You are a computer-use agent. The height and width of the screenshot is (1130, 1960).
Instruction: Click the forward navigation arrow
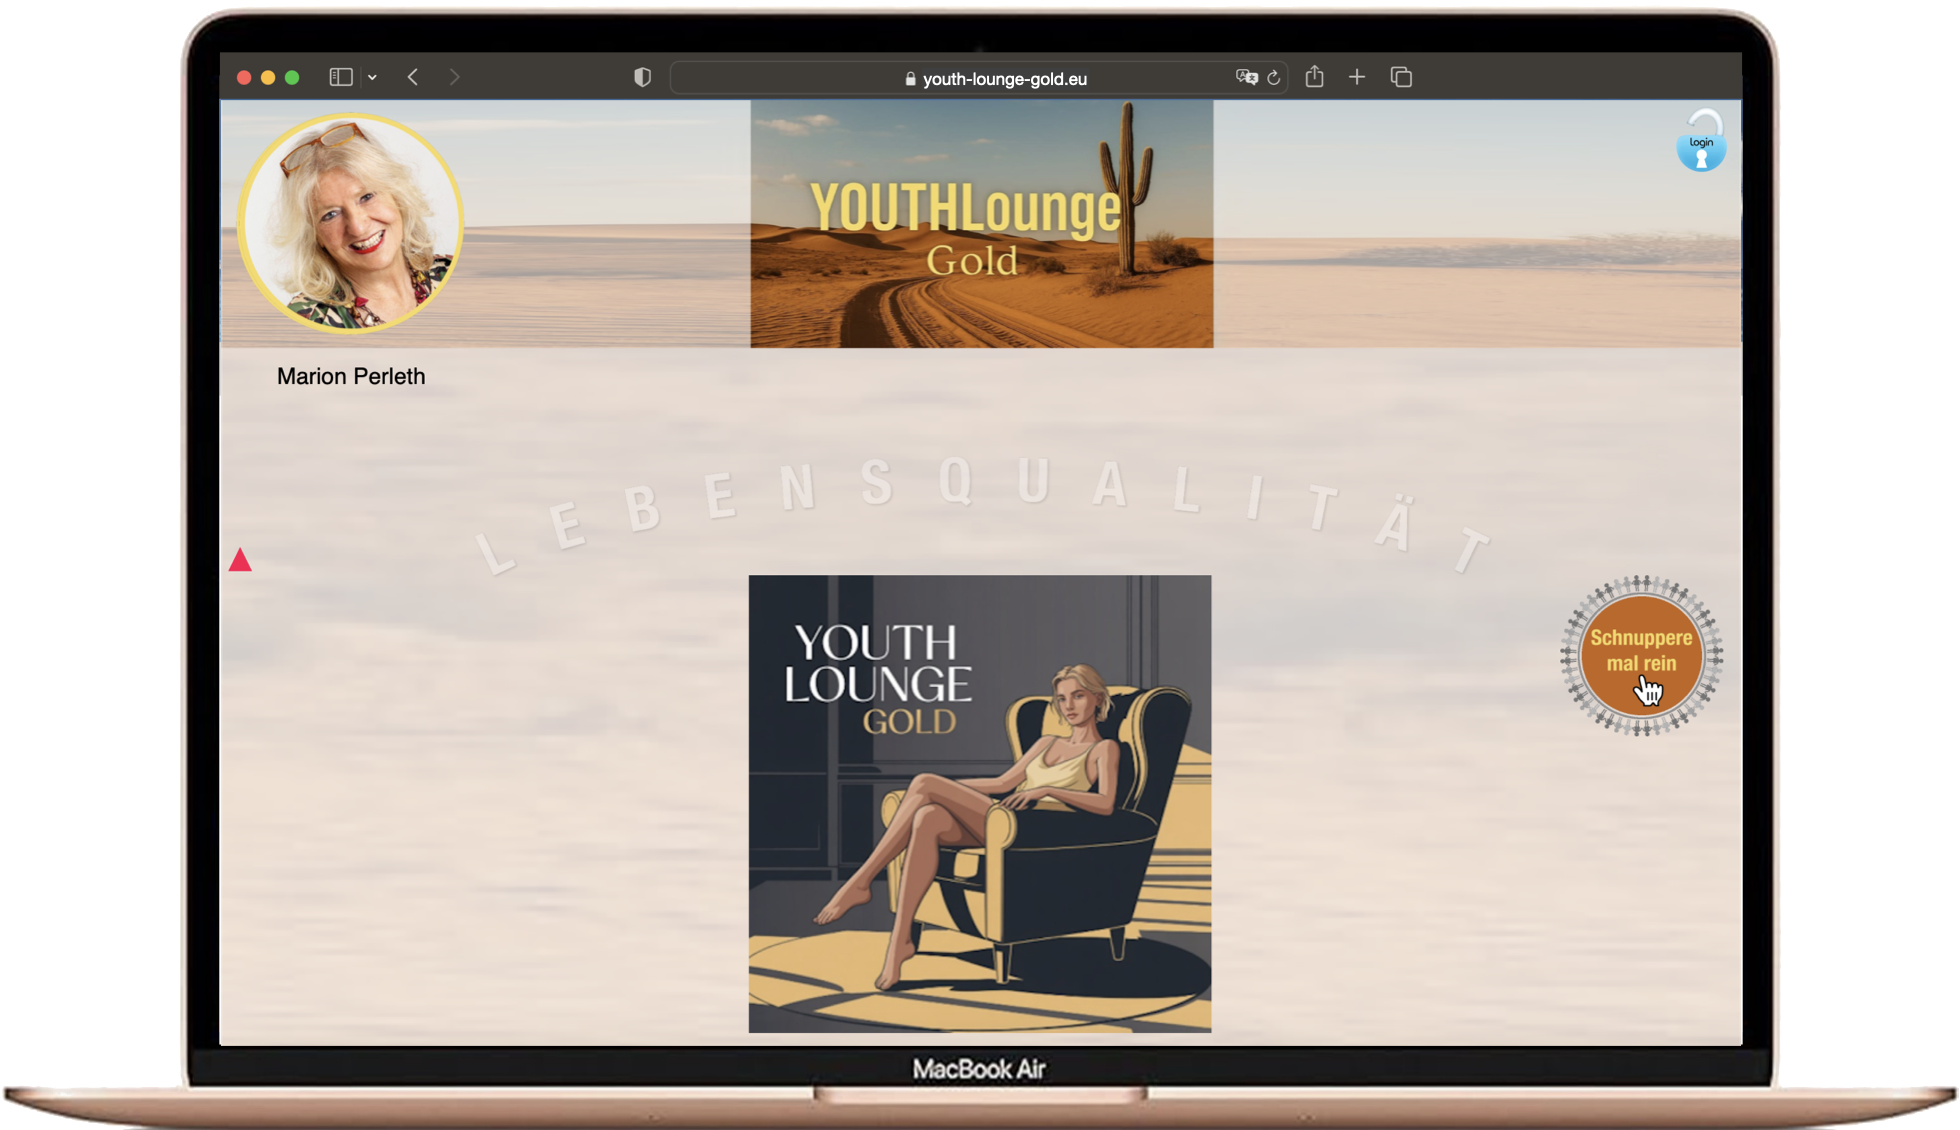click(454, 77)
